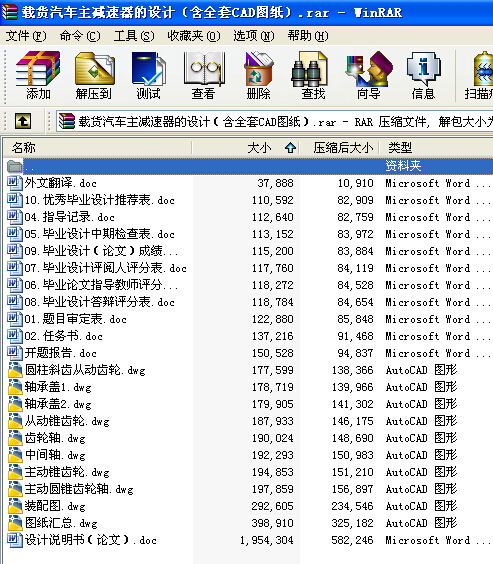Click icon of 主动锥齿轮.dwg

[15, 472]
